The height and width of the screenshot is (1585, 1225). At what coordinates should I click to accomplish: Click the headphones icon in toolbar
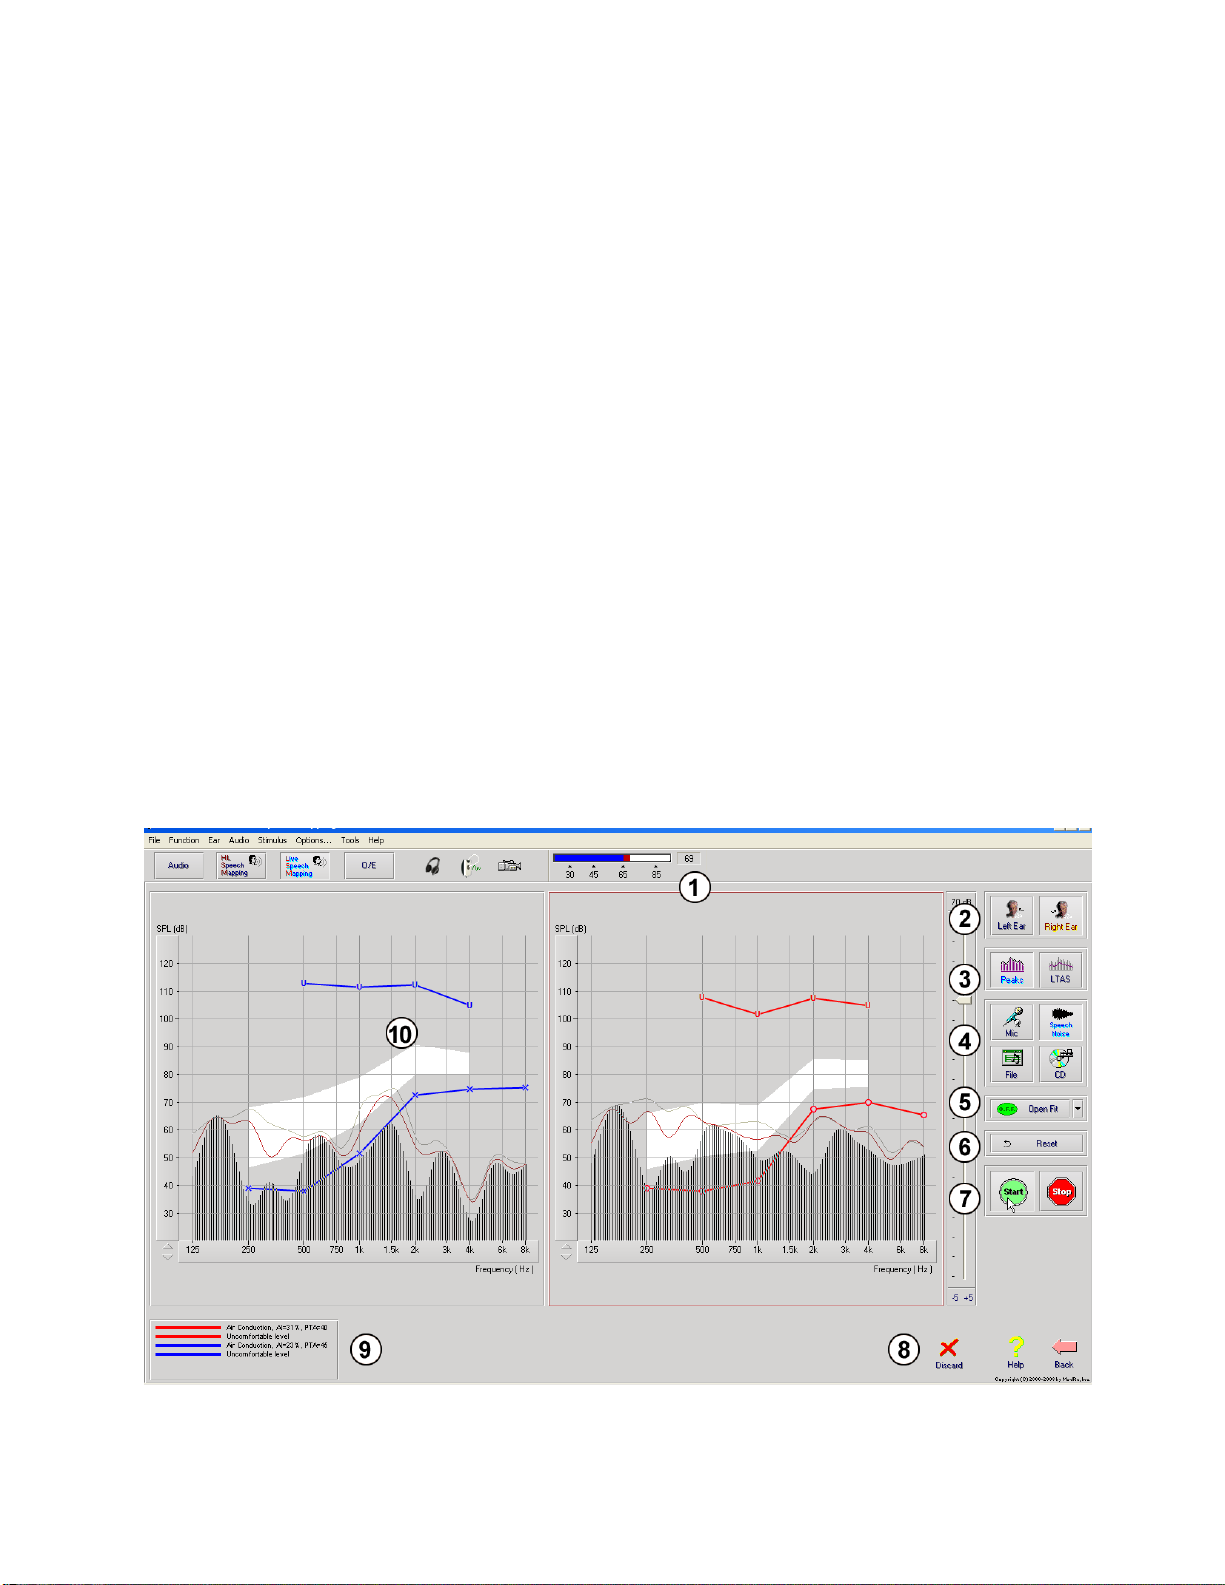[432, 866]
